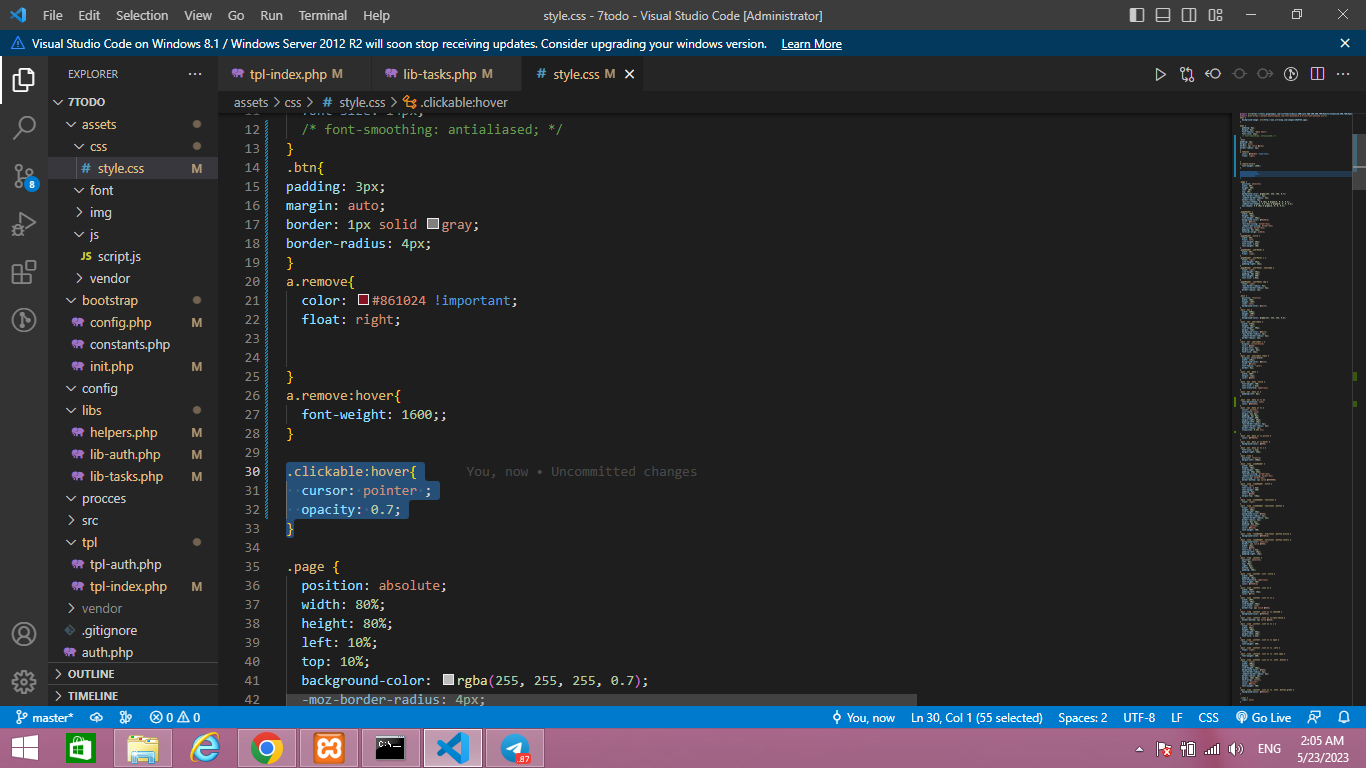Toggle the Secondary Side Bar layout
1366x768 pixels.
[x=1189, y=15]
